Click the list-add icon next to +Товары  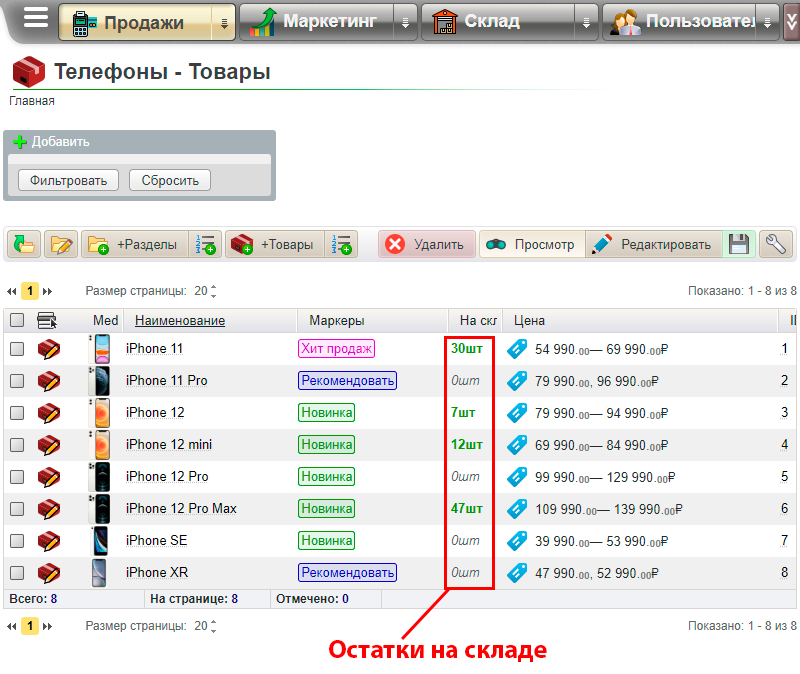tap(341, 244)
